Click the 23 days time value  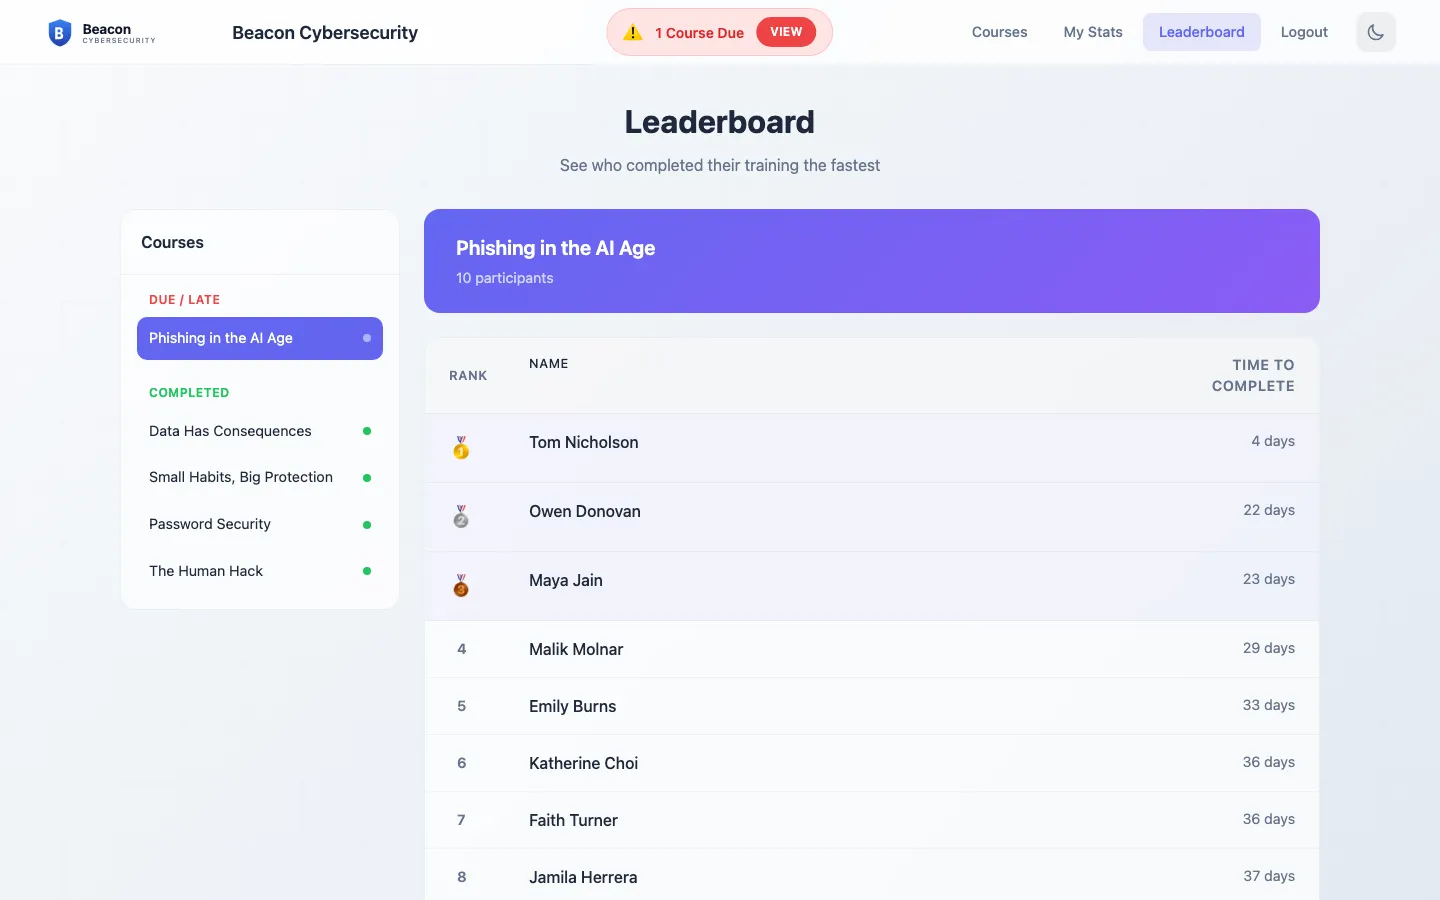1269,579
